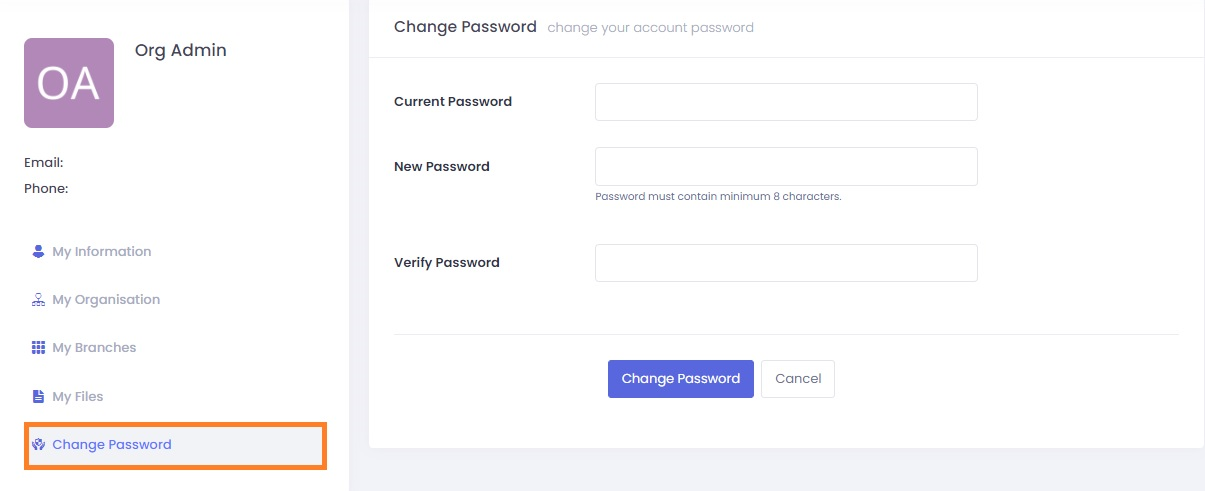Click the sidebar Change Password icon

39,445
